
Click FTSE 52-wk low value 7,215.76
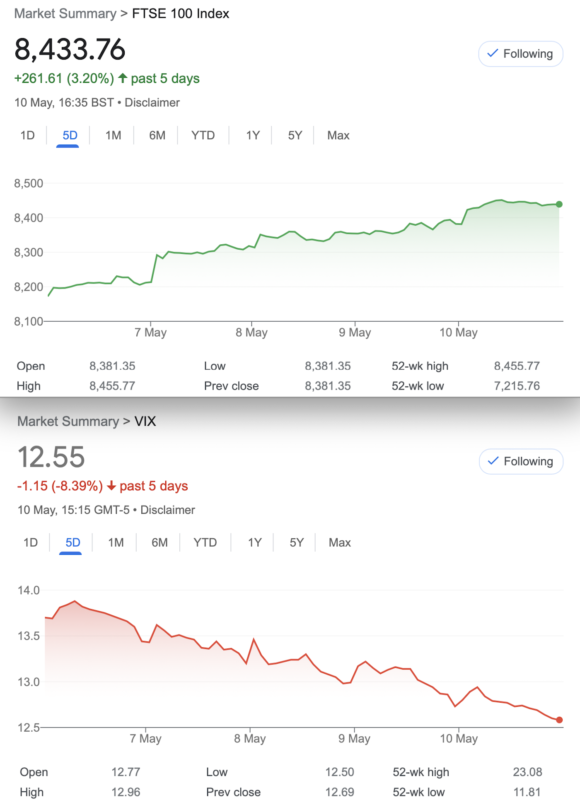[x=517, y=386]
